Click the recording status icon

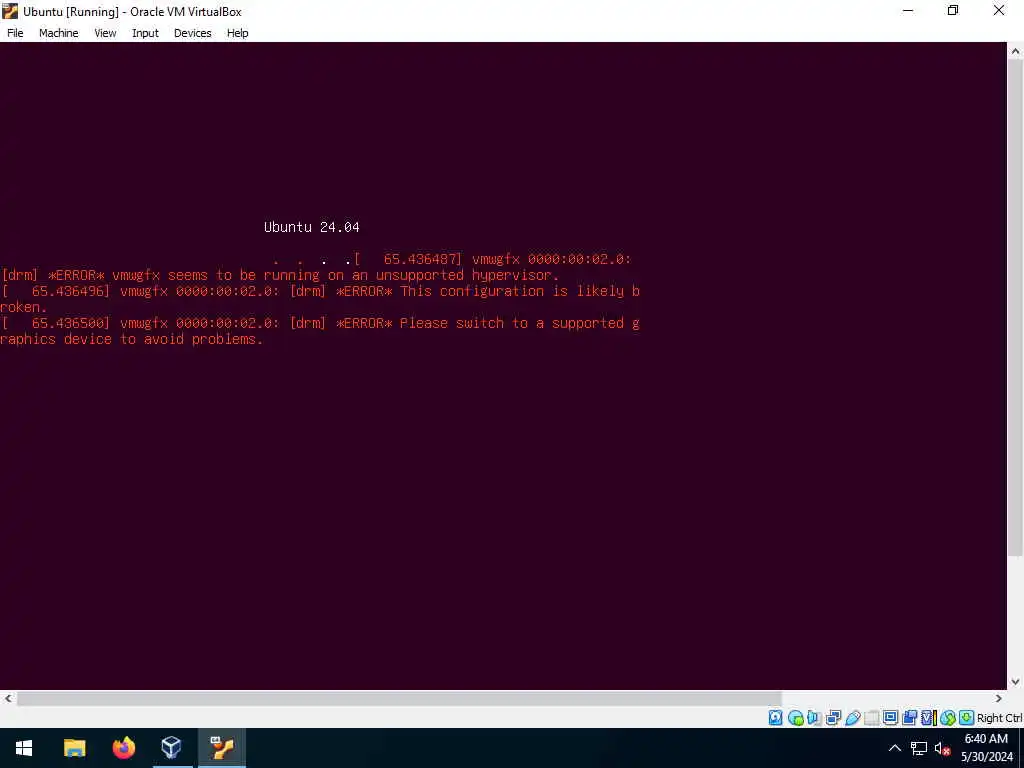[x=909, y=718]
